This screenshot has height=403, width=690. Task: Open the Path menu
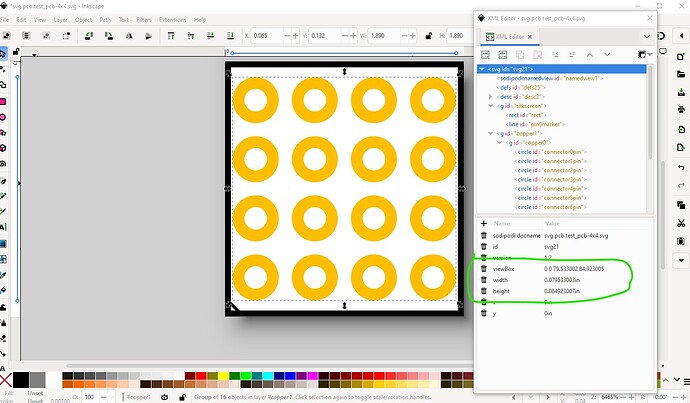coord(105,20)
